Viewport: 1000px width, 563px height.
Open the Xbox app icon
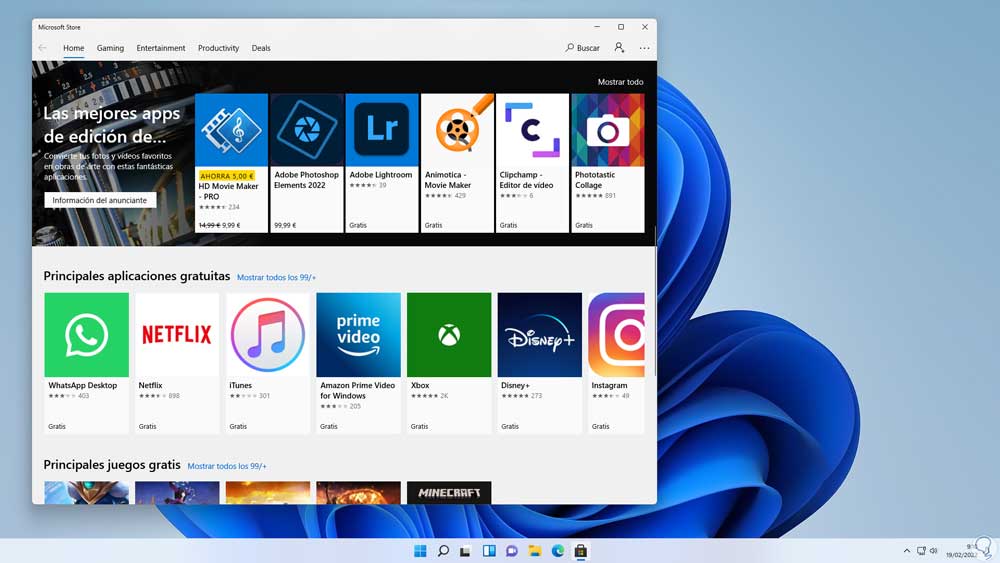(x=449, y=335)
